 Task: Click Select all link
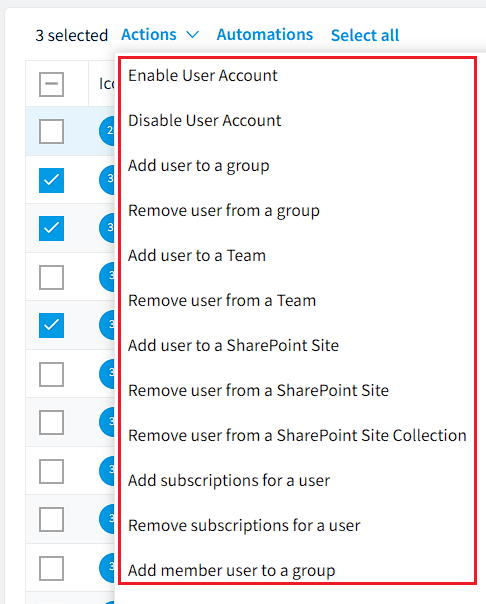[x=365, y=35]
